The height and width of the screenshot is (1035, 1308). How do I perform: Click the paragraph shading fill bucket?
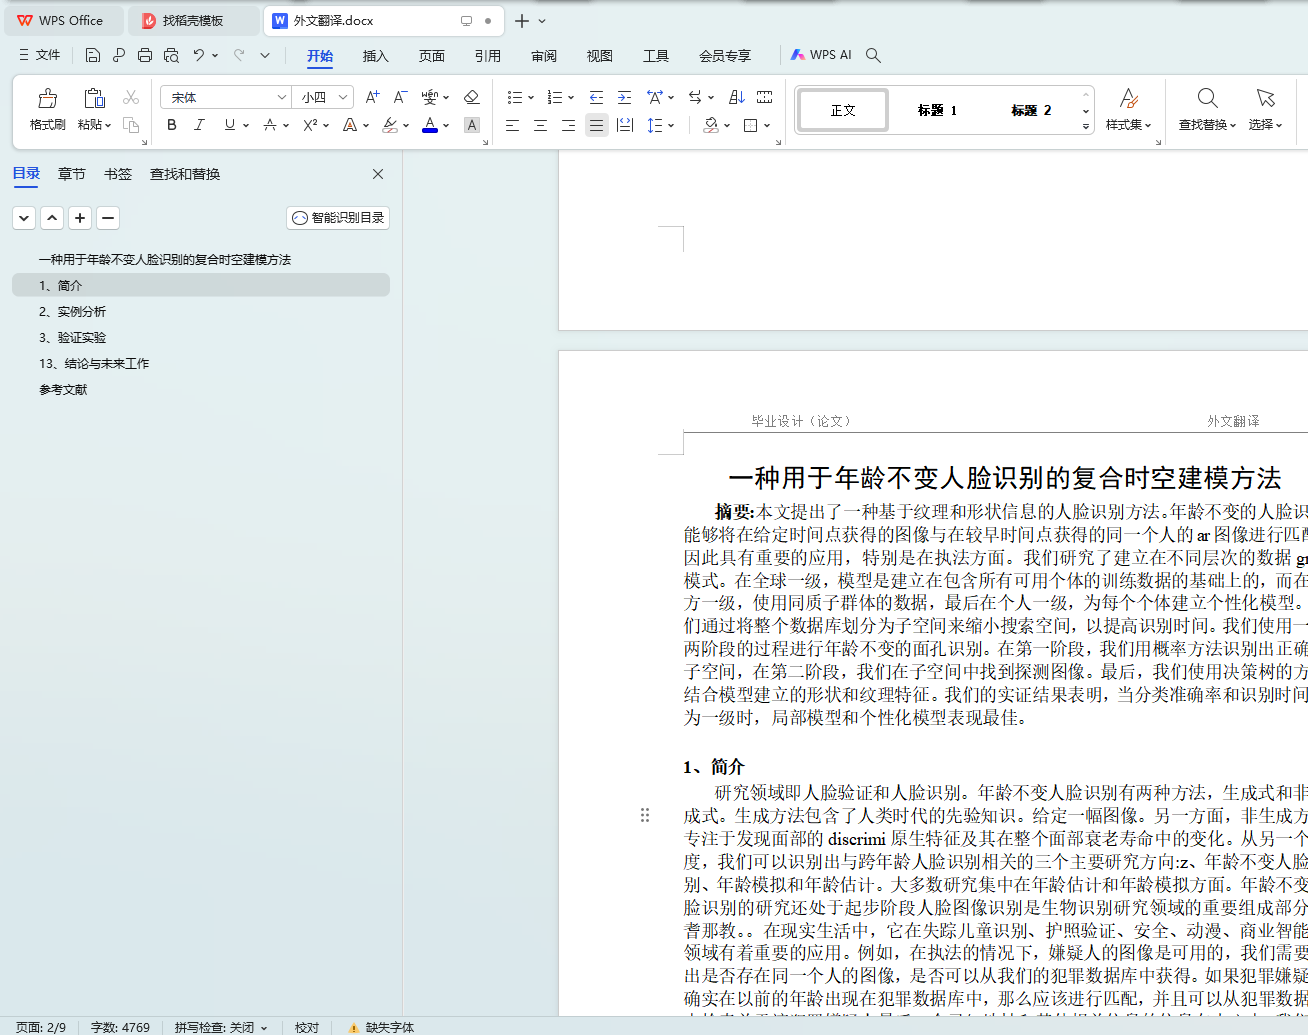click(711, 125)
